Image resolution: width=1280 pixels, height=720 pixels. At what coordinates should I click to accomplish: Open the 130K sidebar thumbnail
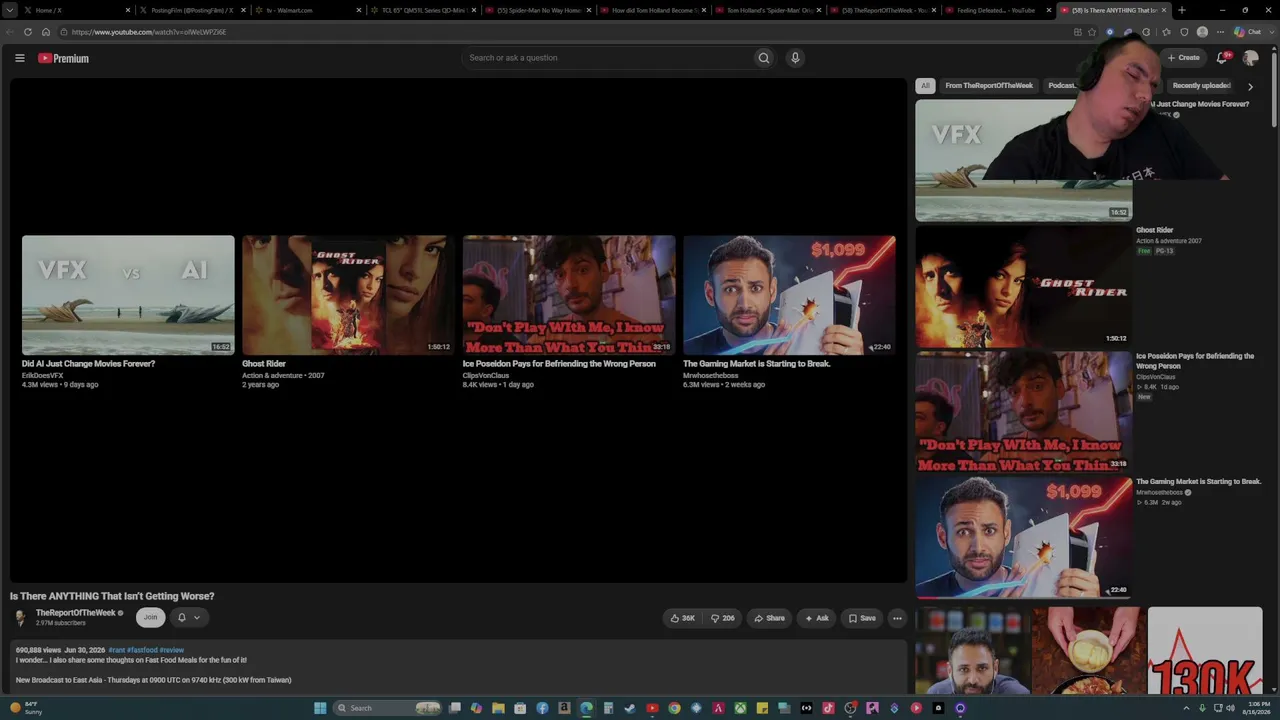click(x=1205, y=650)
